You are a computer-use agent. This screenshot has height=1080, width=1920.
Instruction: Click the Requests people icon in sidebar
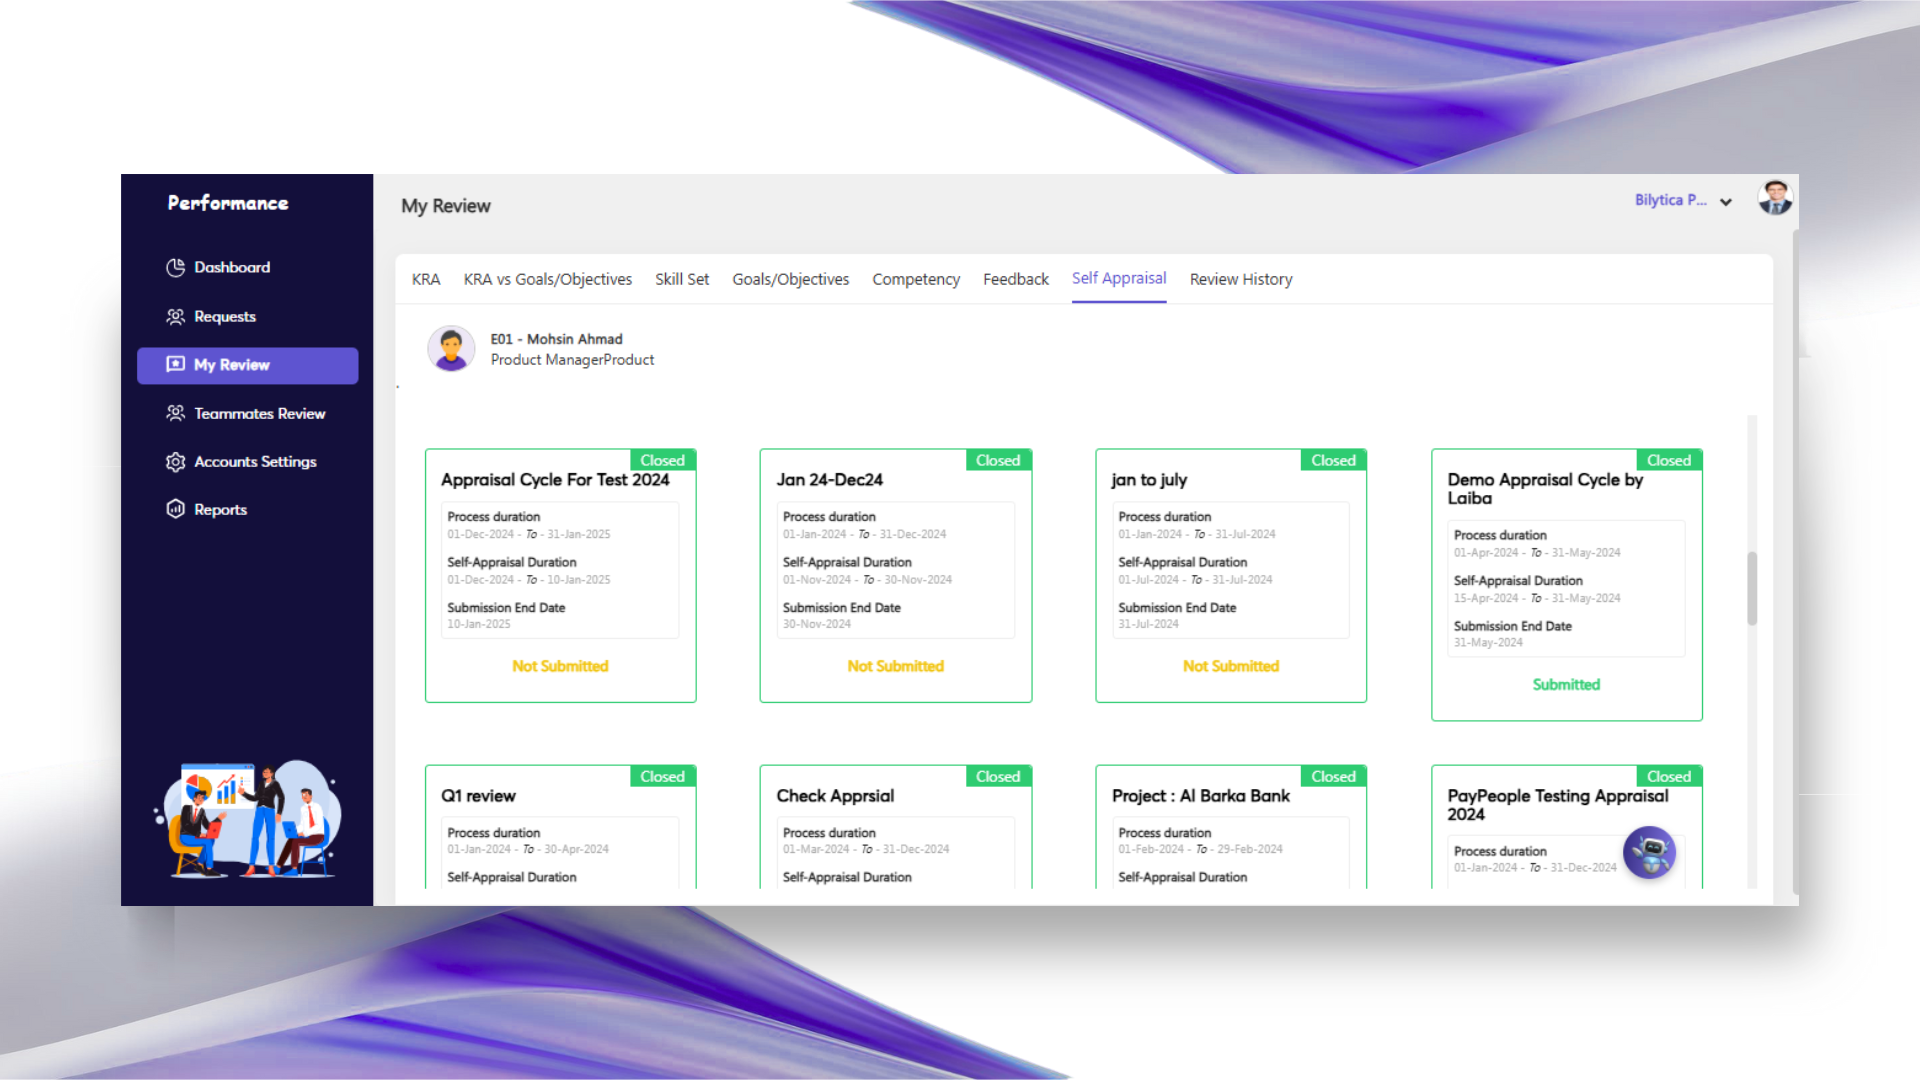(175, 316)
